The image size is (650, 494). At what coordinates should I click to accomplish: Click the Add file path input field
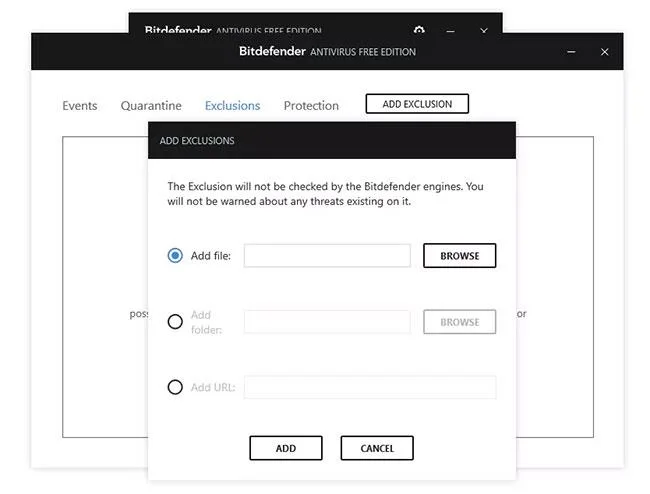(x=327, y=256)
